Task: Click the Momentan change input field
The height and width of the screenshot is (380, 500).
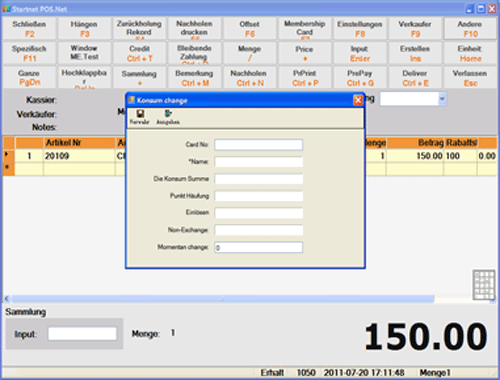Action: (x=259, y=247)
